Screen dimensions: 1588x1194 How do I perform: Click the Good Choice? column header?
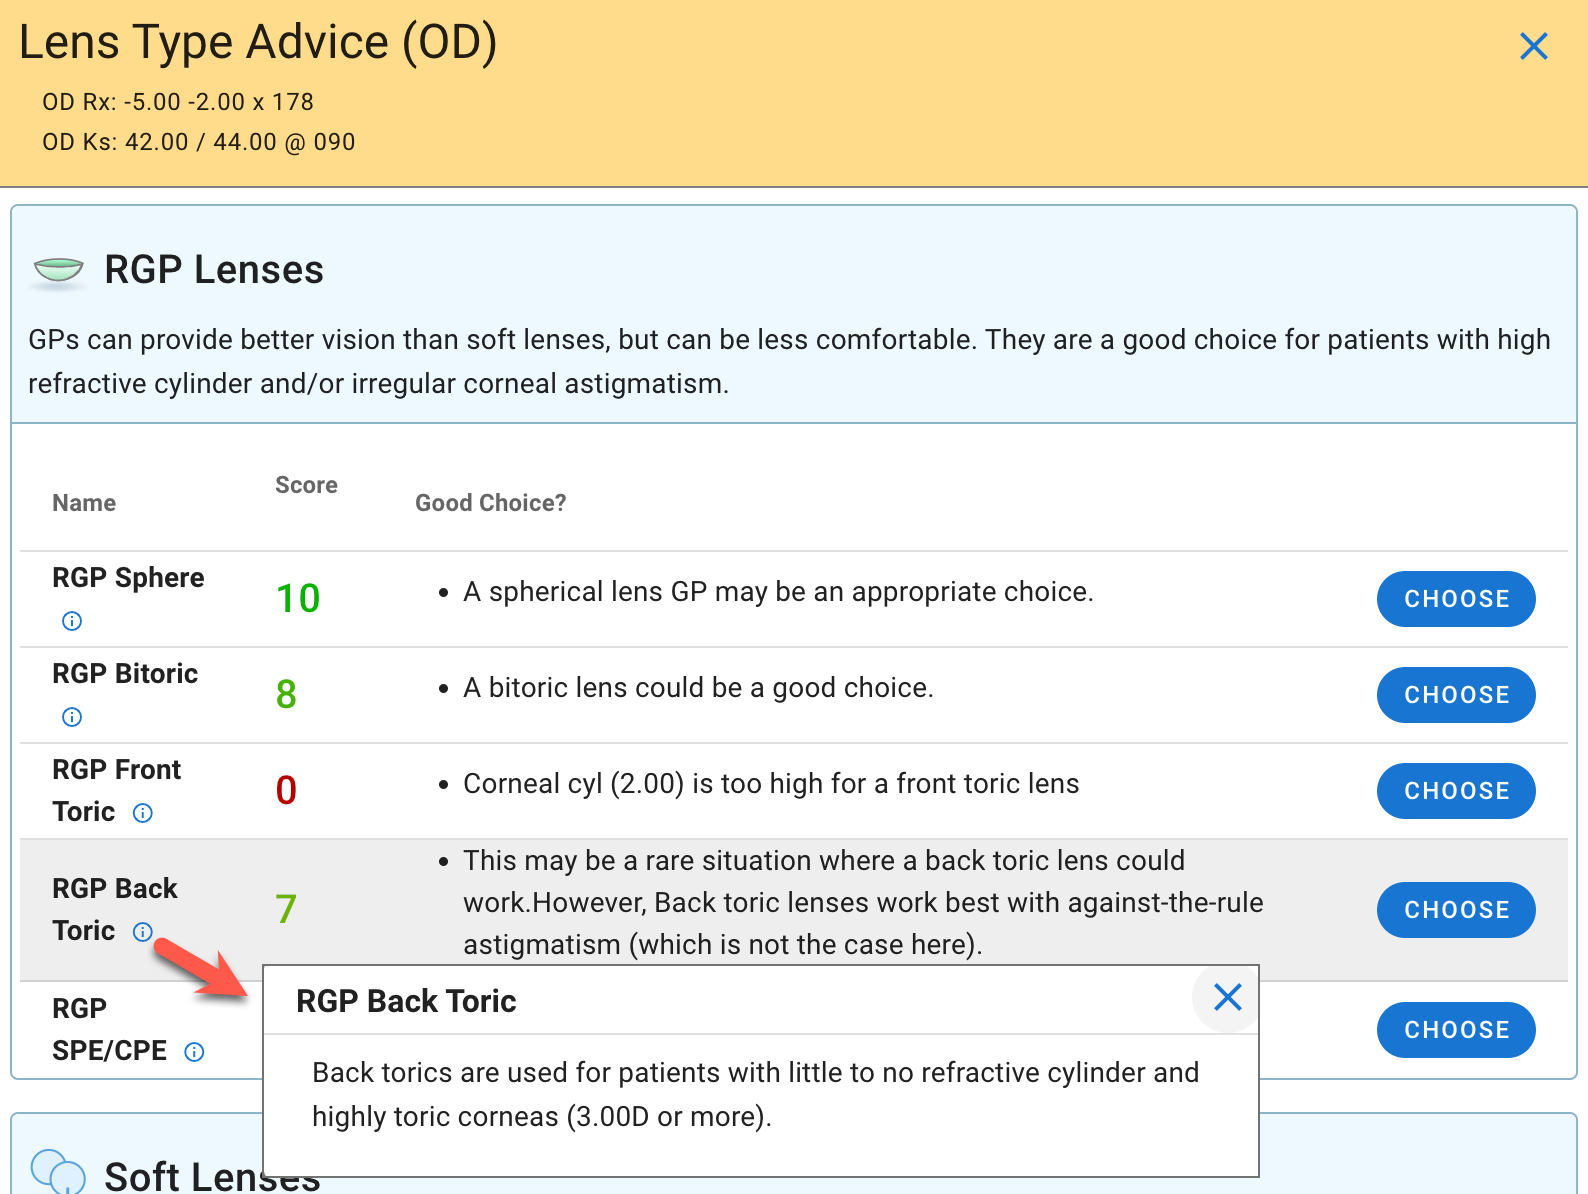point(490,503)
